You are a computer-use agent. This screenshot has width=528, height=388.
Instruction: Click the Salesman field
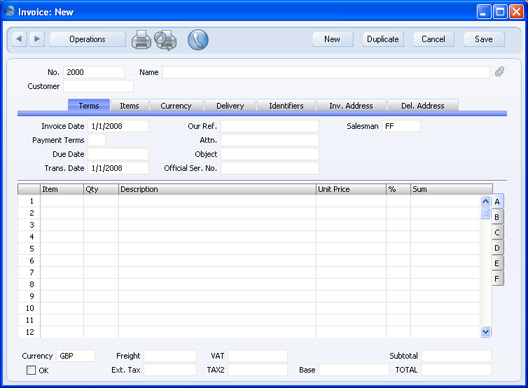[x=401, y=126]
